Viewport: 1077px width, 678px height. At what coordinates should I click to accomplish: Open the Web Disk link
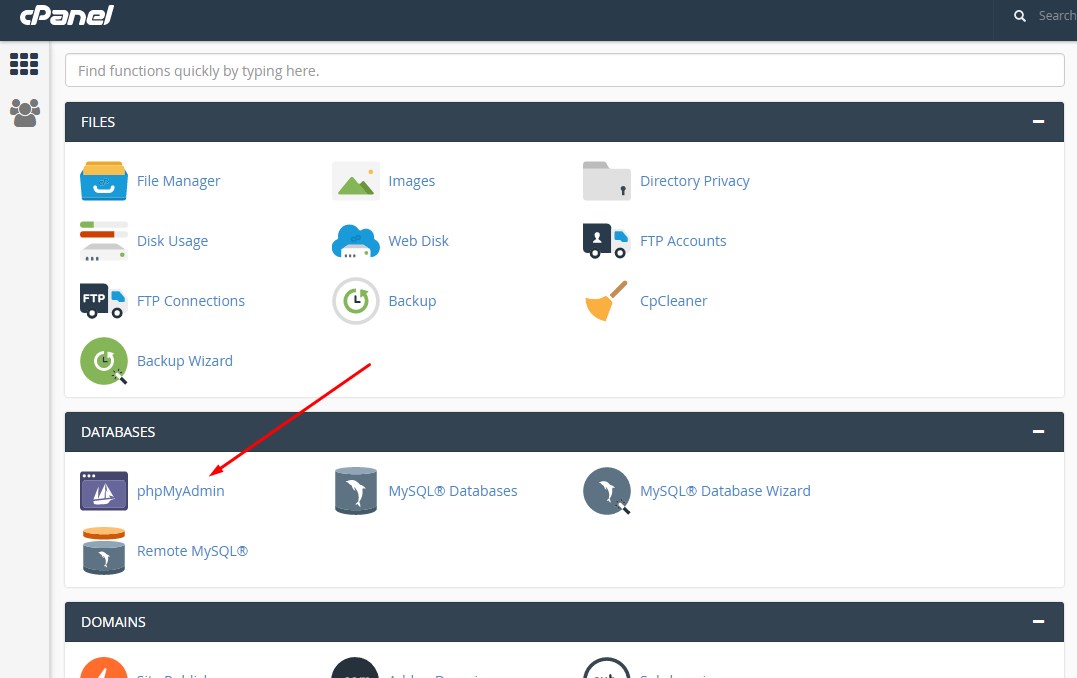(x=418, y=241)
